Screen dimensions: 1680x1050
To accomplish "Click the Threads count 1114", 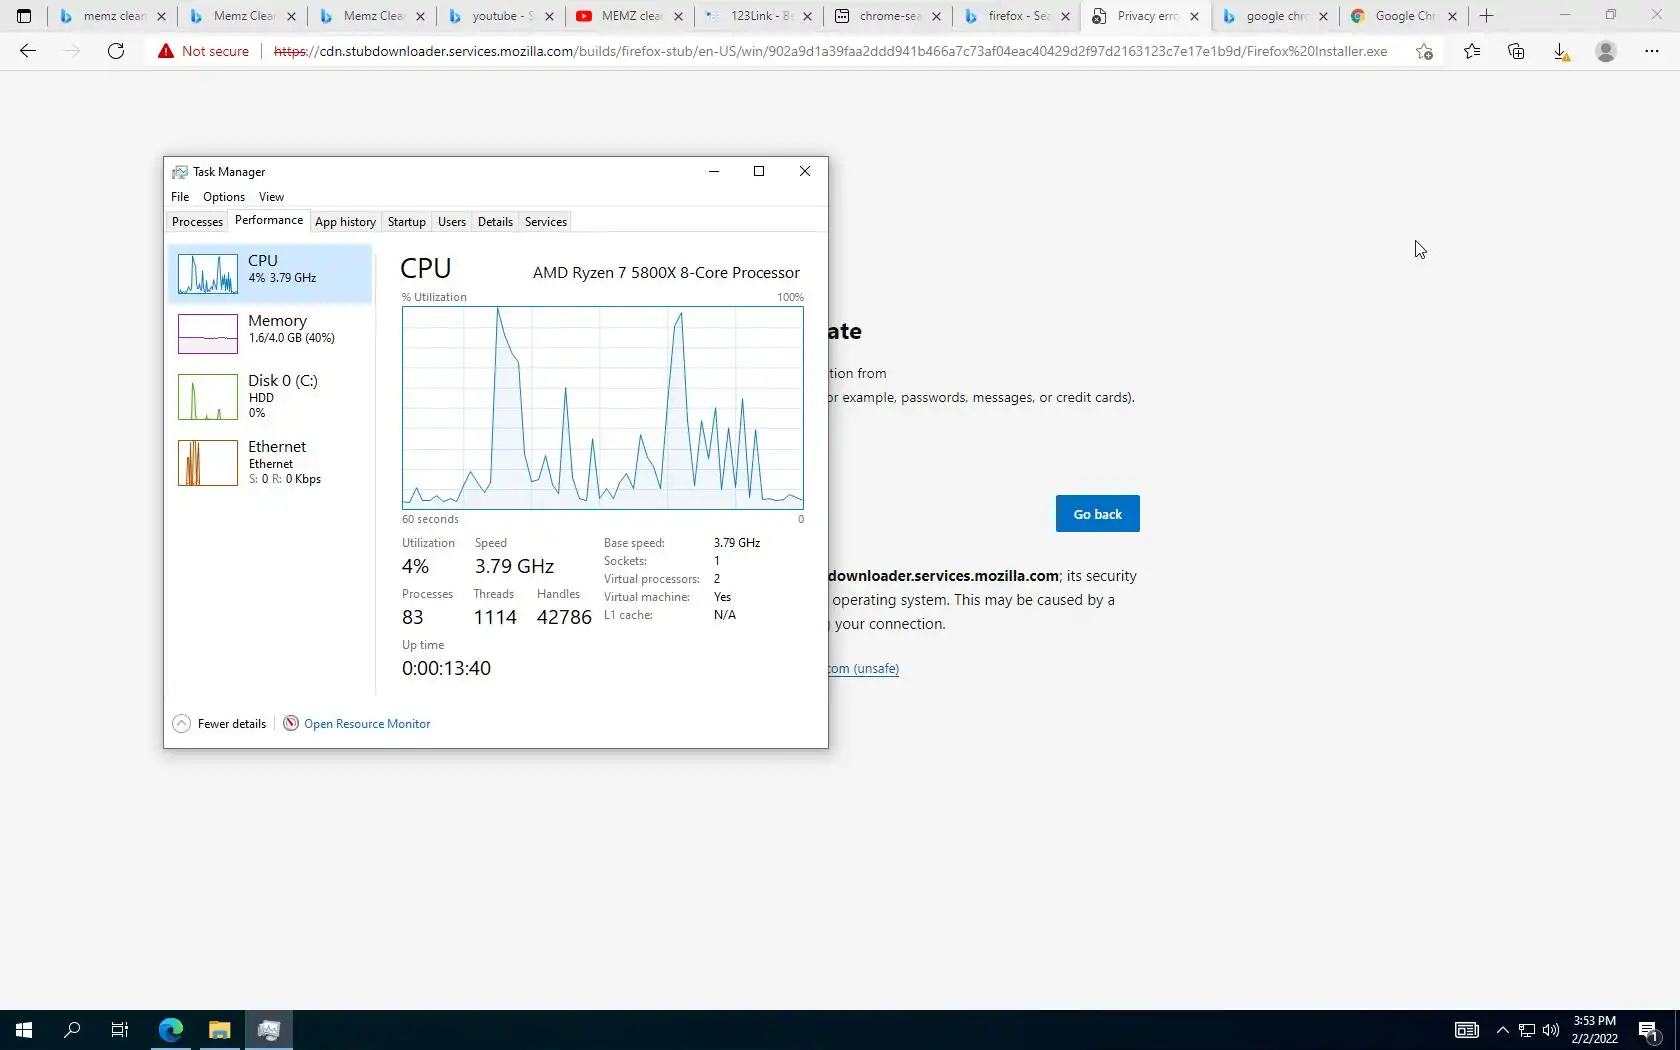I will coord(495,617).
